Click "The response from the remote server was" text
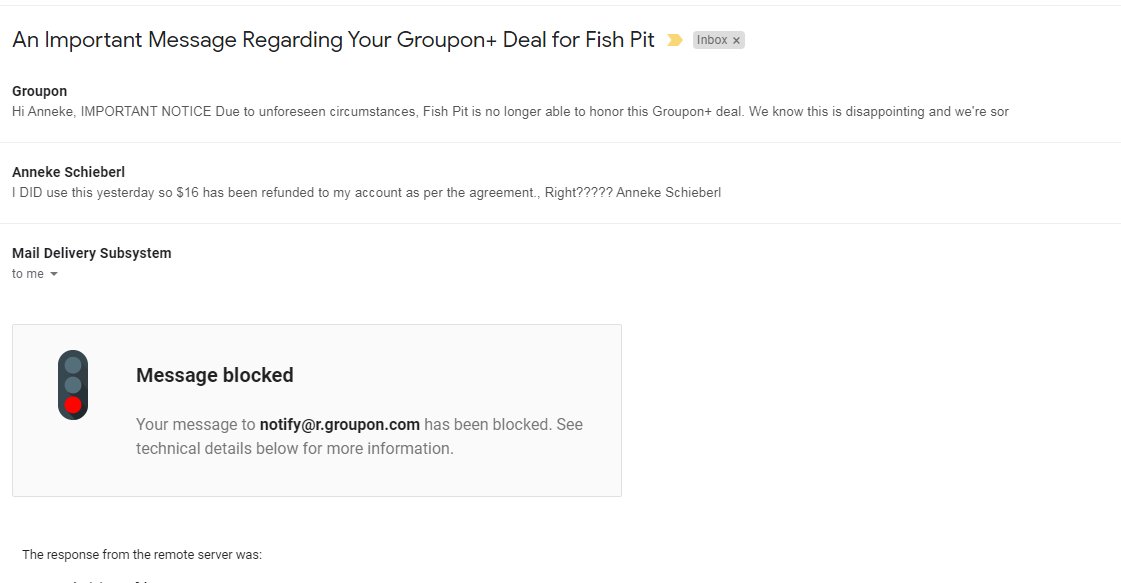Viewport: 1121px width, 583px height. (142, 554)
